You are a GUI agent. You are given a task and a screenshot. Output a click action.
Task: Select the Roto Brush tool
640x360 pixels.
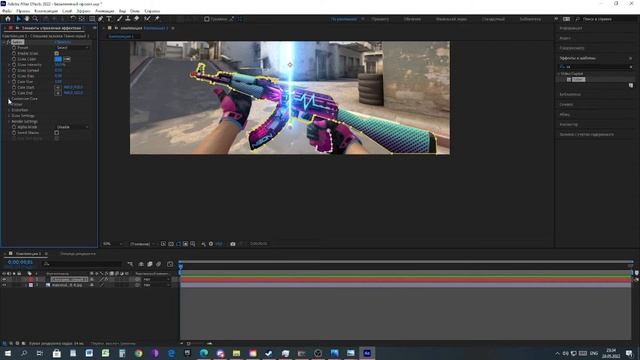coord(147,19)
